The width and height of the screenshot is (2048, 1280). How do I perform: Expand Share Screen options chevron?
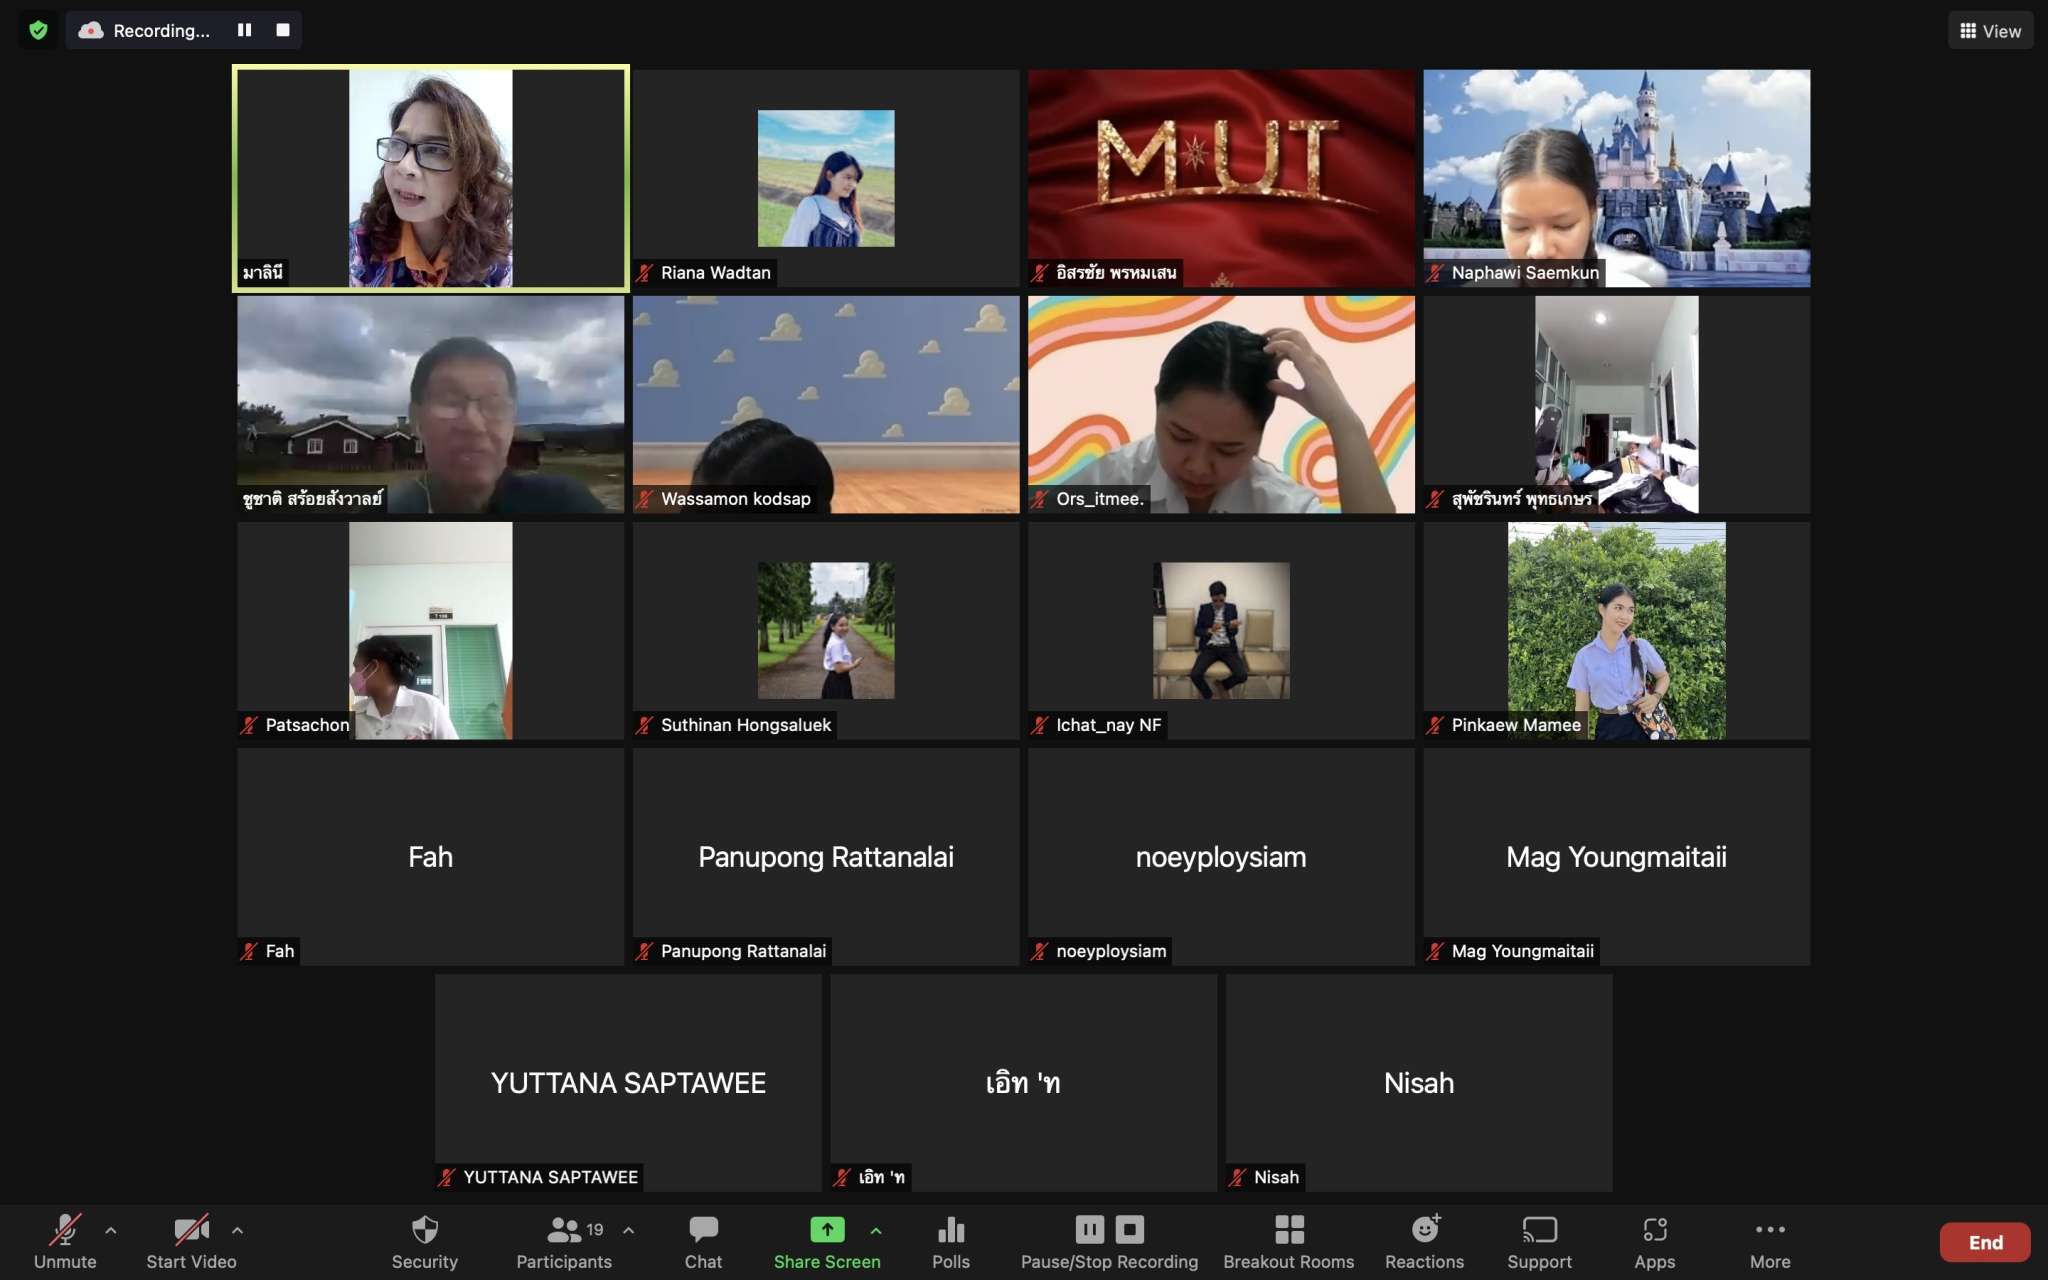(x=876, y=1230)
